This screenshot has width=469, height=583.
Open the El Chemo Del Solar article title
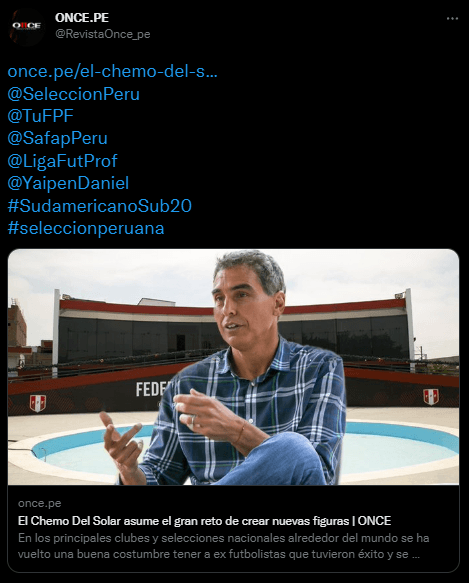[x=204, y=521]
